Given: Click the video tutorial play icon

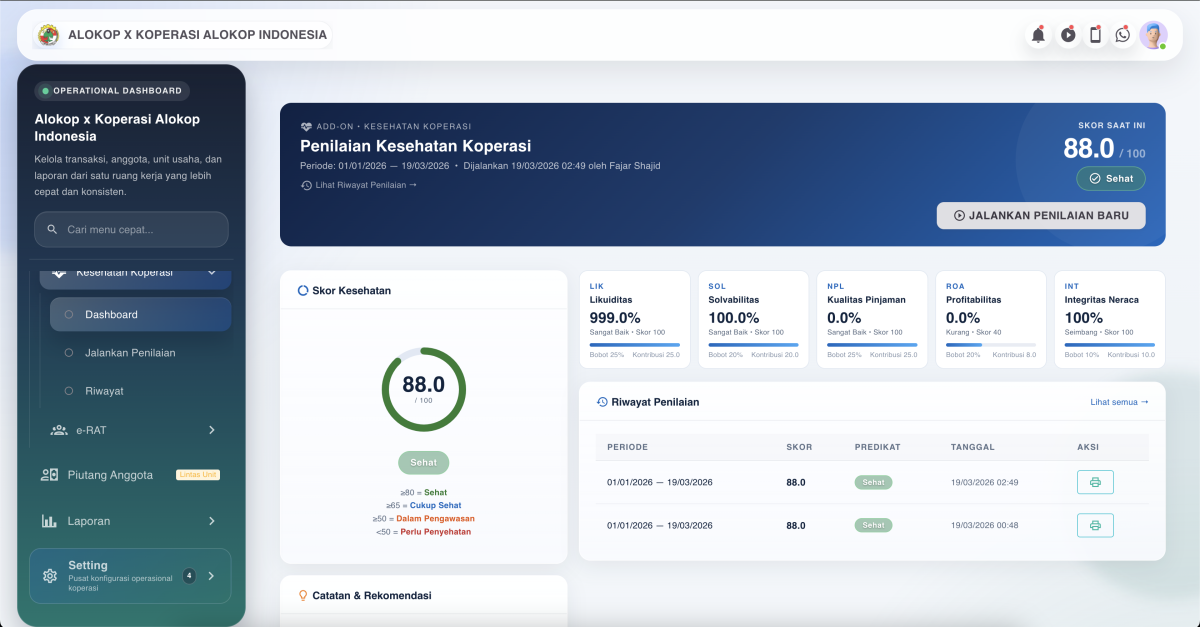Looking at the screenshot, I should [1067, 34].
